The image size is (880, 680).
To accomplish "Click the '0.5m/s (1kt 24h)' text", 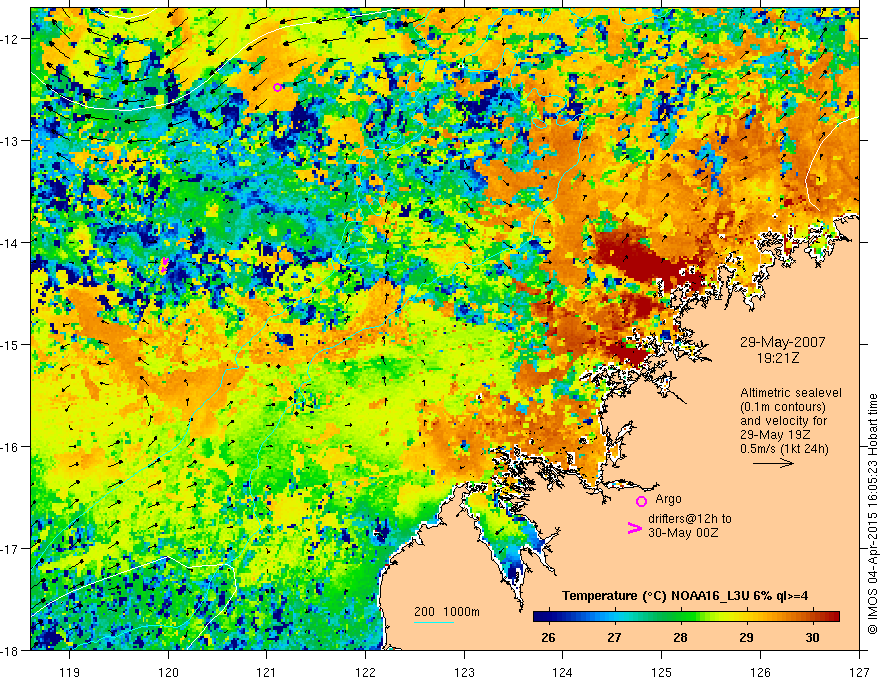I will tap(784, 449).
